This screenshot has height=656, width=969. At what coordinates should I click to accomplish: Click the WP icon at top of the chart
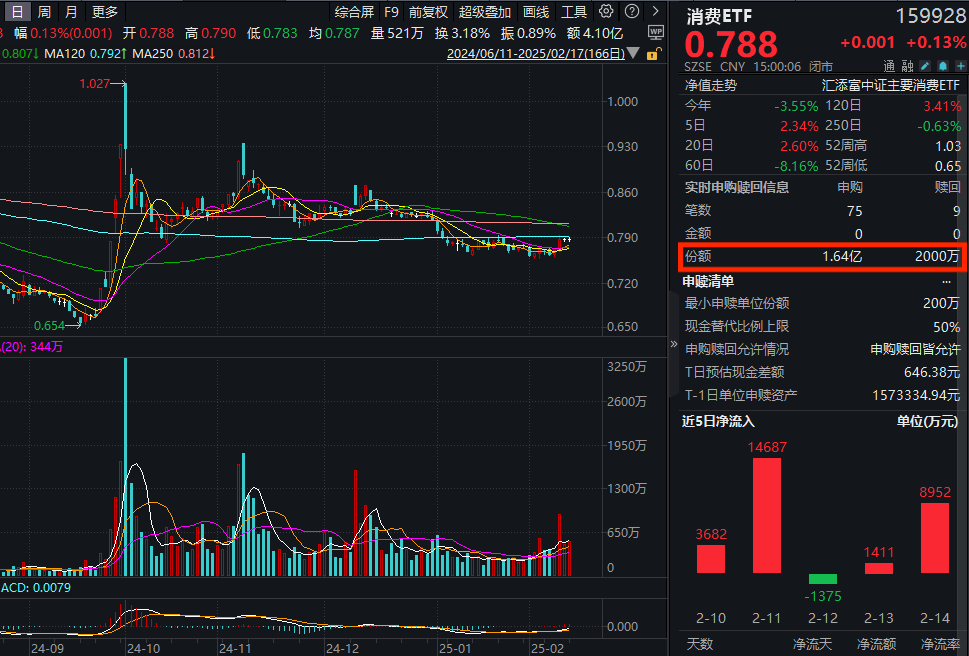pyautogui.click(x=658, y=33)
